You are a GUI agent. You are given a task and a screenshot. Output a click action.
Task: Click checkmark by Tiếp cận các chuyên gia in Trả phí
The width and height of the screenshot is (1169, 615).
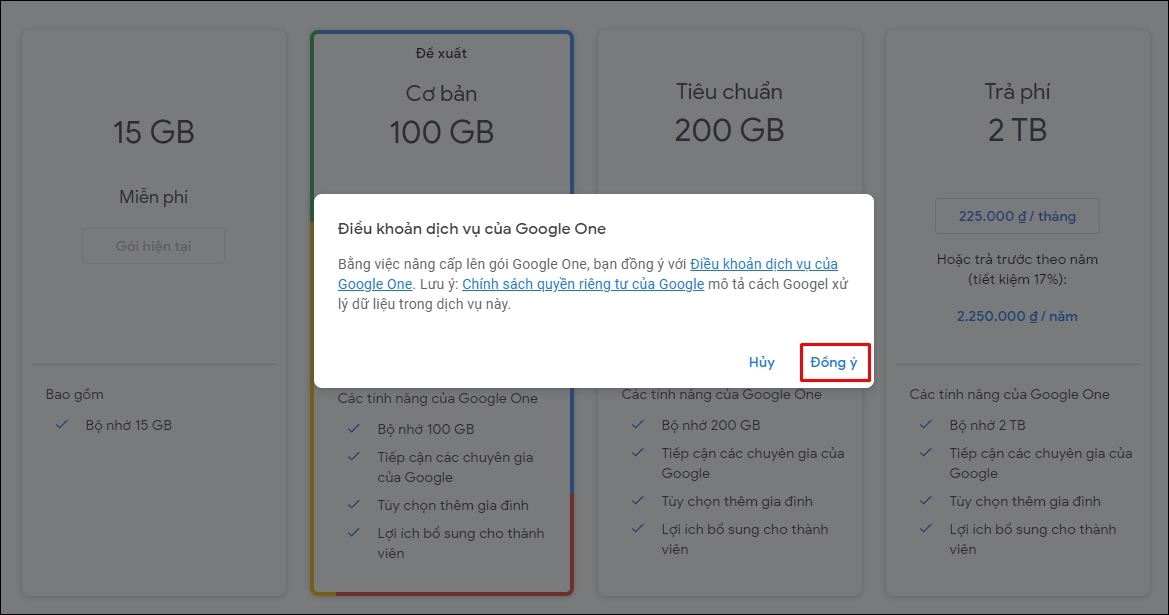pyautogui.click(x=926, y=453)
